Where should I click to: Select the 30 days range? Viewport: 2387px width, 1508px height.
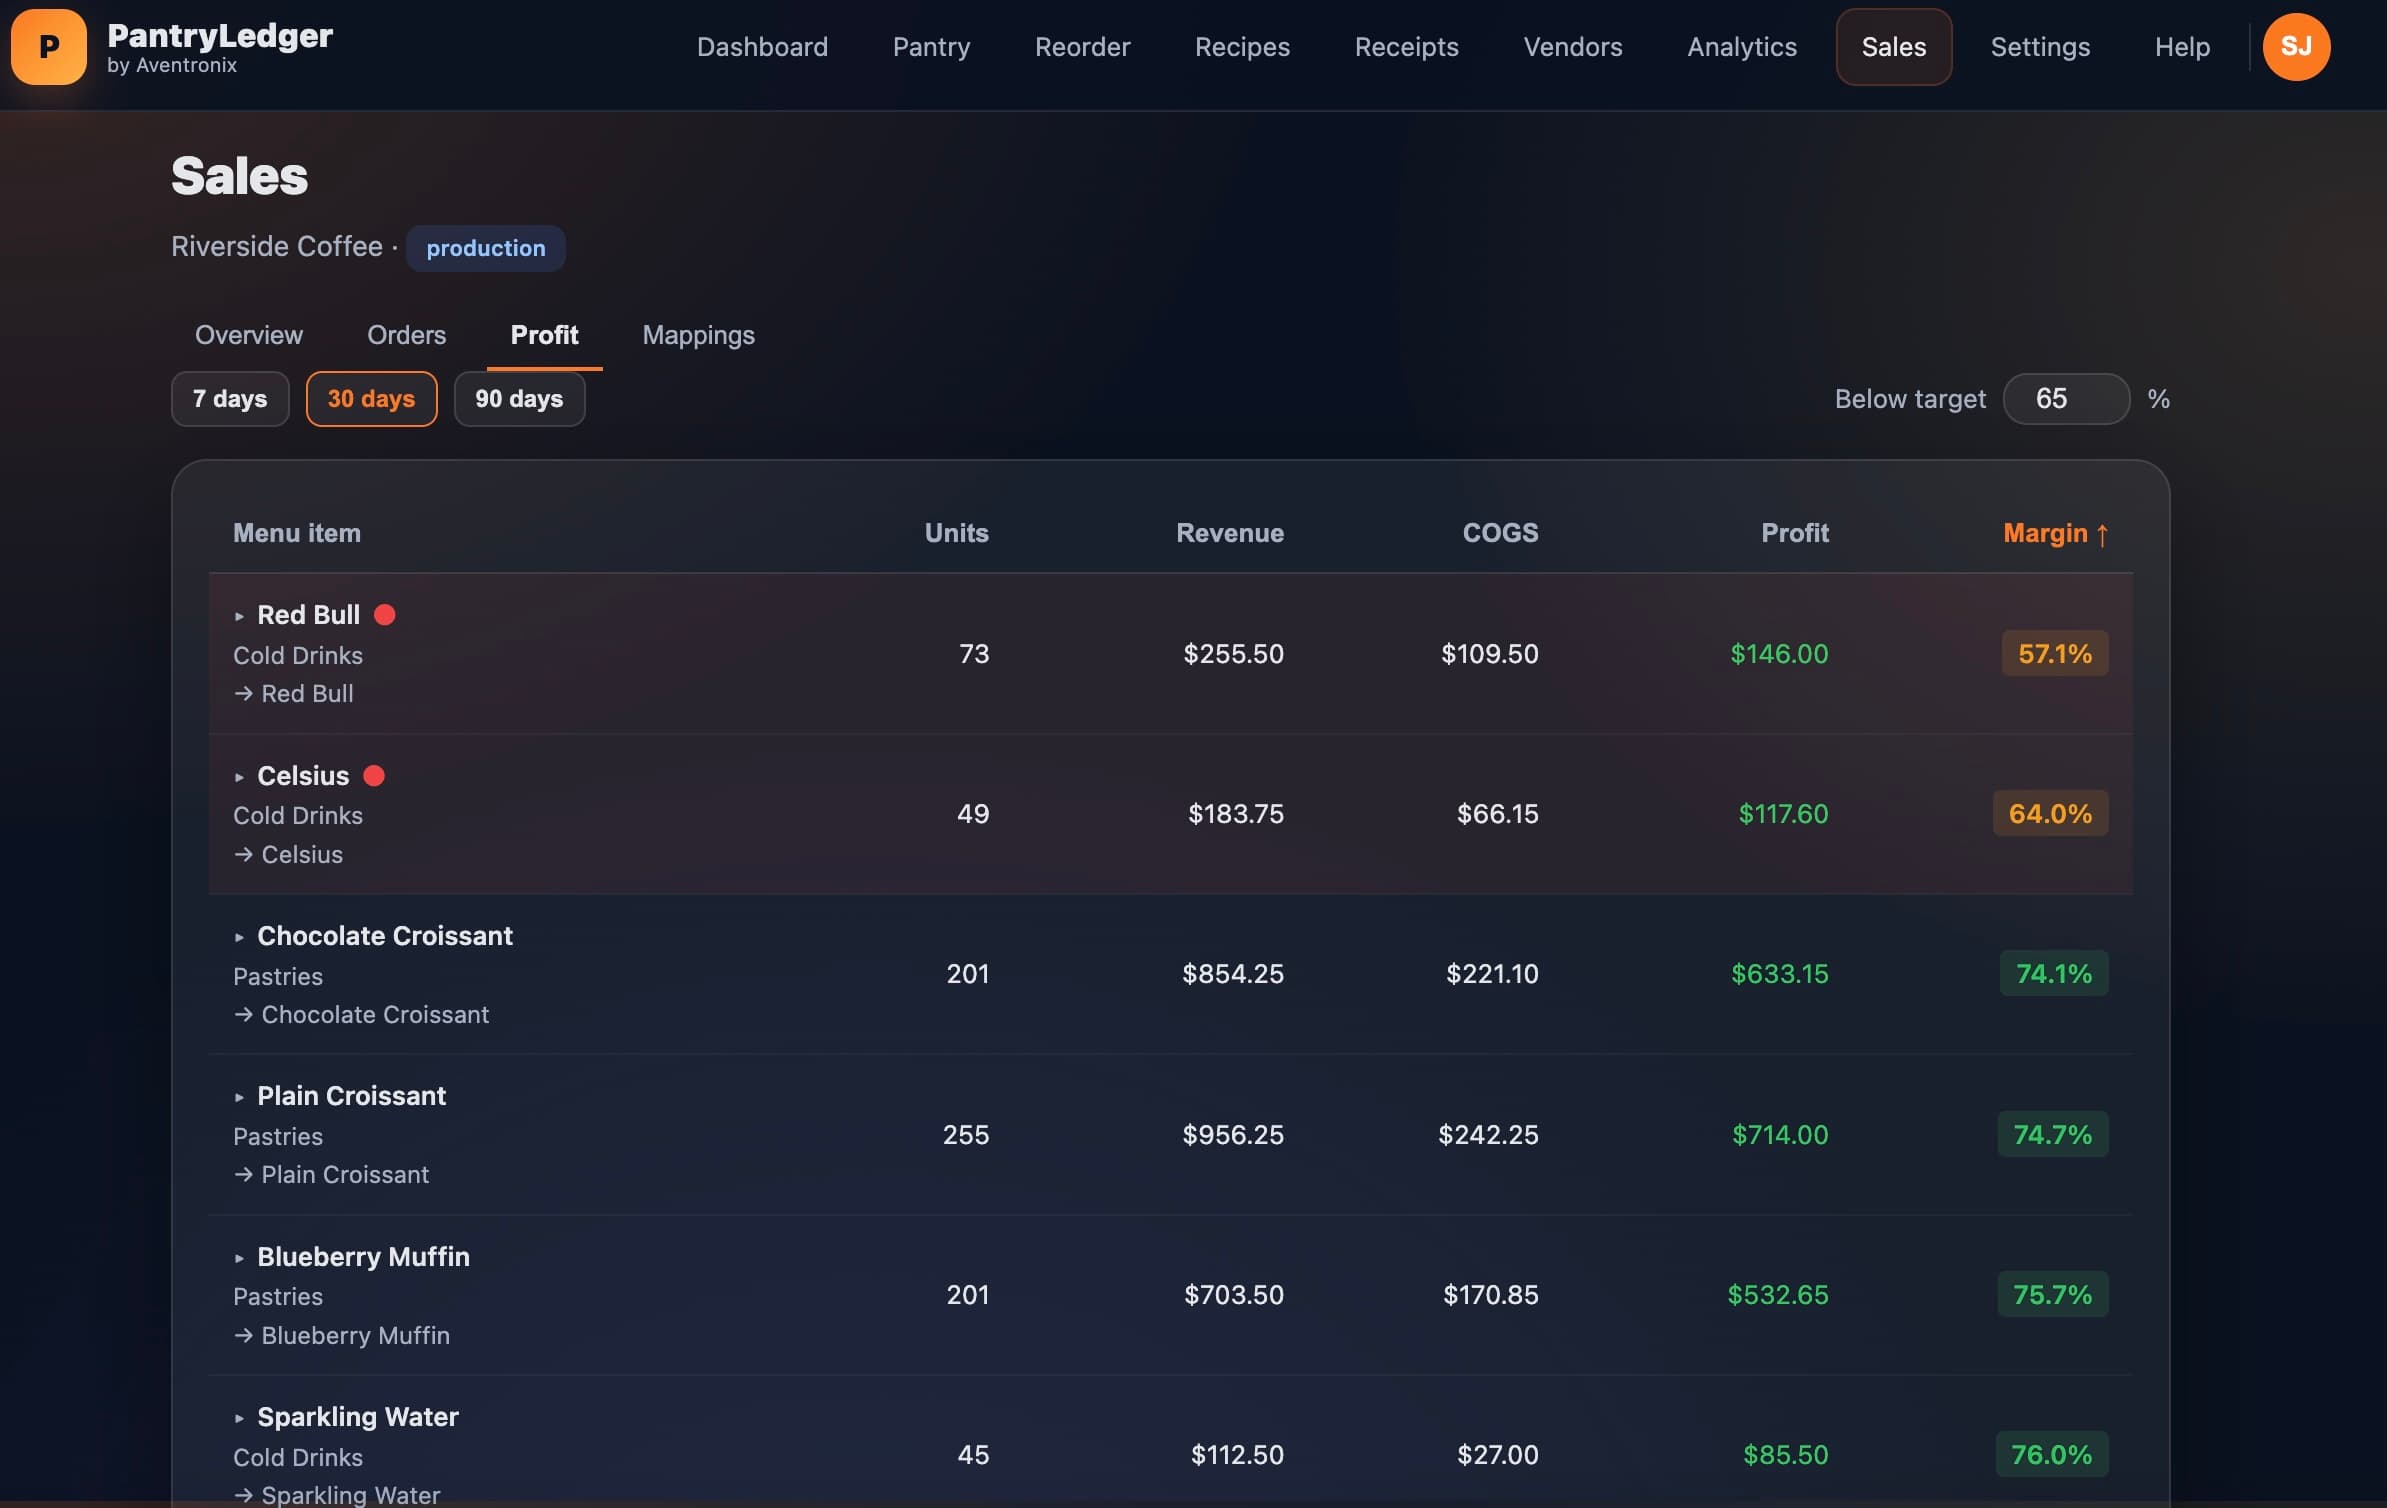(x=371, y=399)
